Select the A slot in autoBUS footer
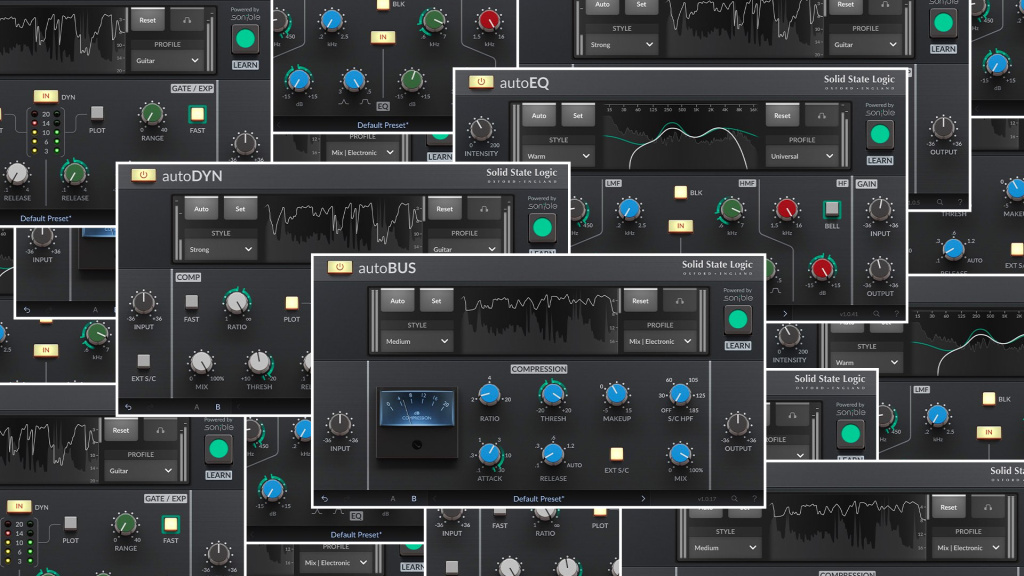 (392, 499)
